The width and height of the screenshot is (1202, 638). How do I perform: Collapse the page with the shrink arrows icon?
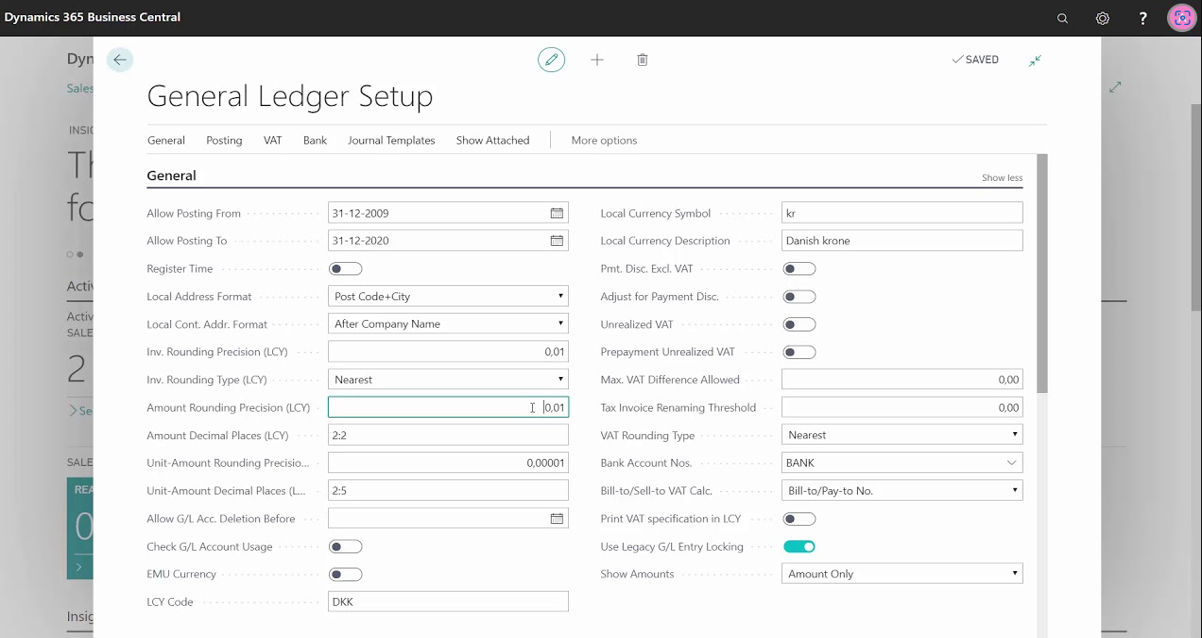1035,60
